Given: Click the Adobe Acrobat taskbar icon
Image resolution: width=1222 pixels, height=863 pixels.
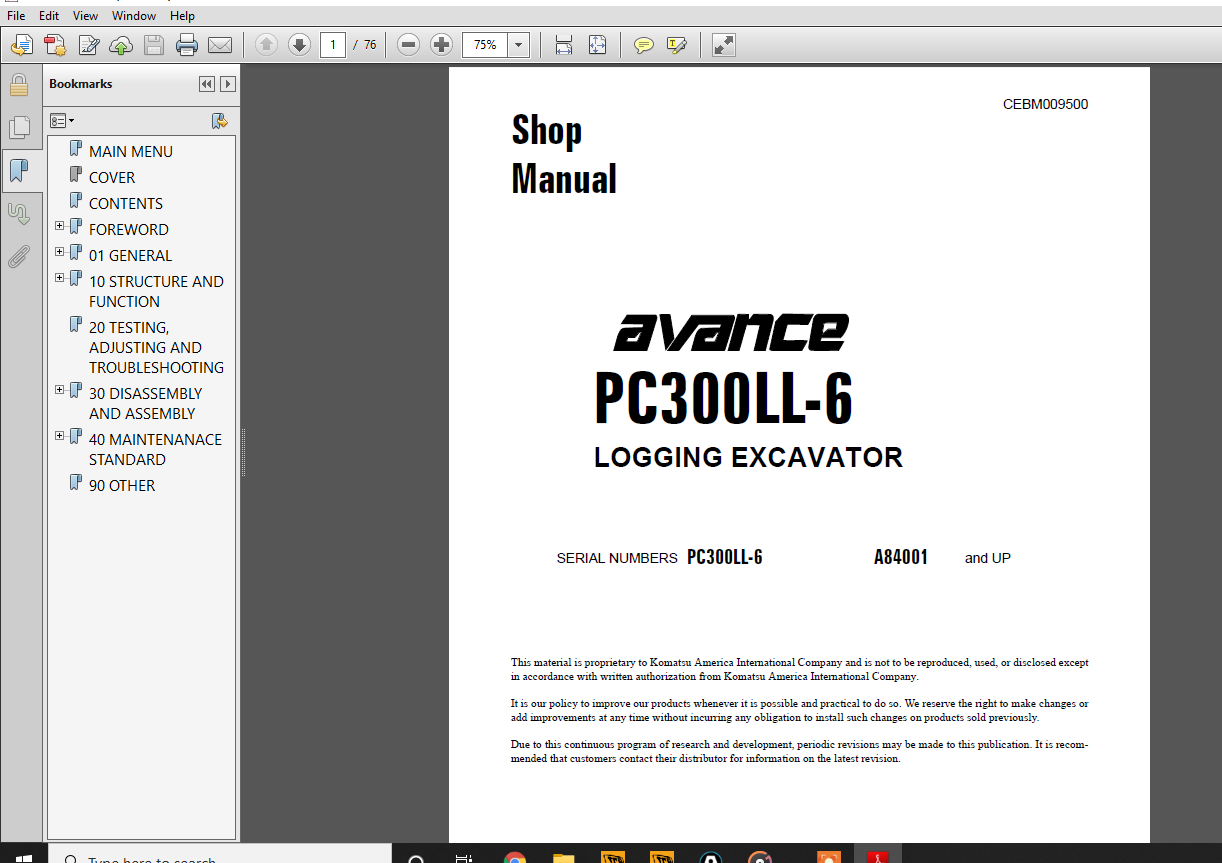Looking at the screenshot, I should pyautogui.click(x=877, y=857).
